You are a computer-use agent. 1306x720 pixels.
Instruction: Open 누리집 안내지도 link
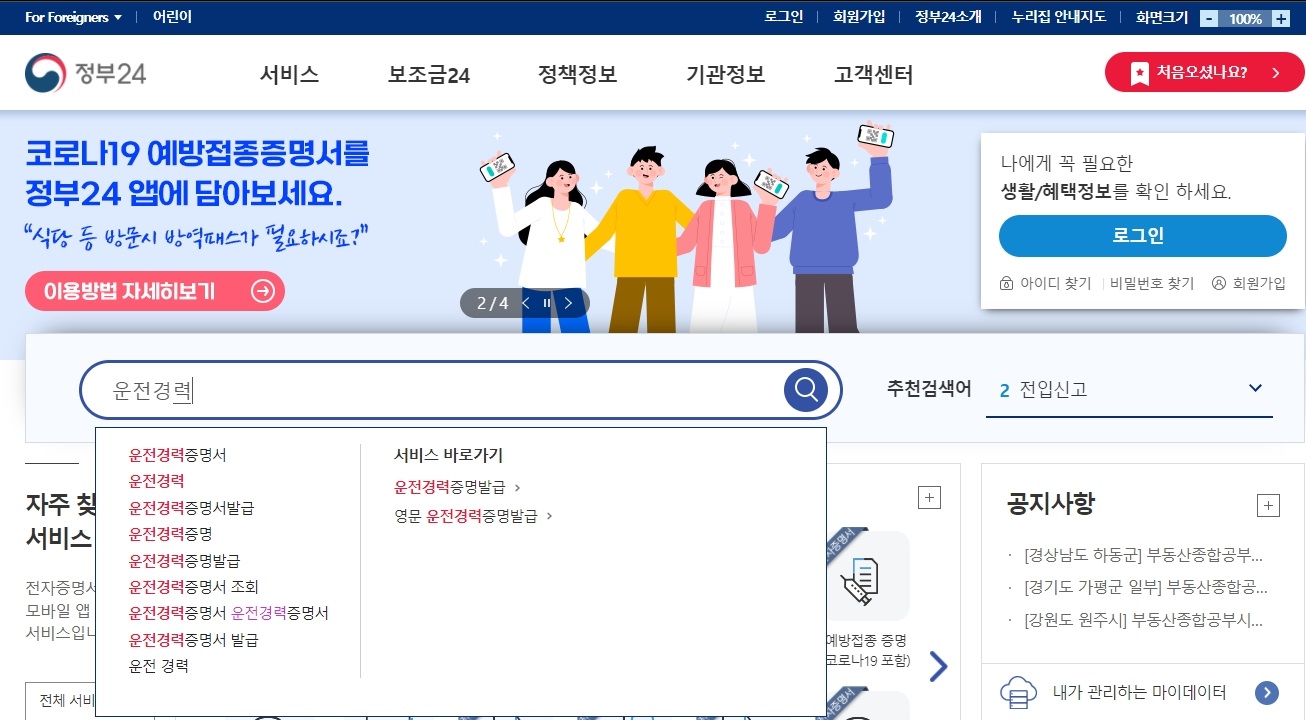tap(1059, 17)
